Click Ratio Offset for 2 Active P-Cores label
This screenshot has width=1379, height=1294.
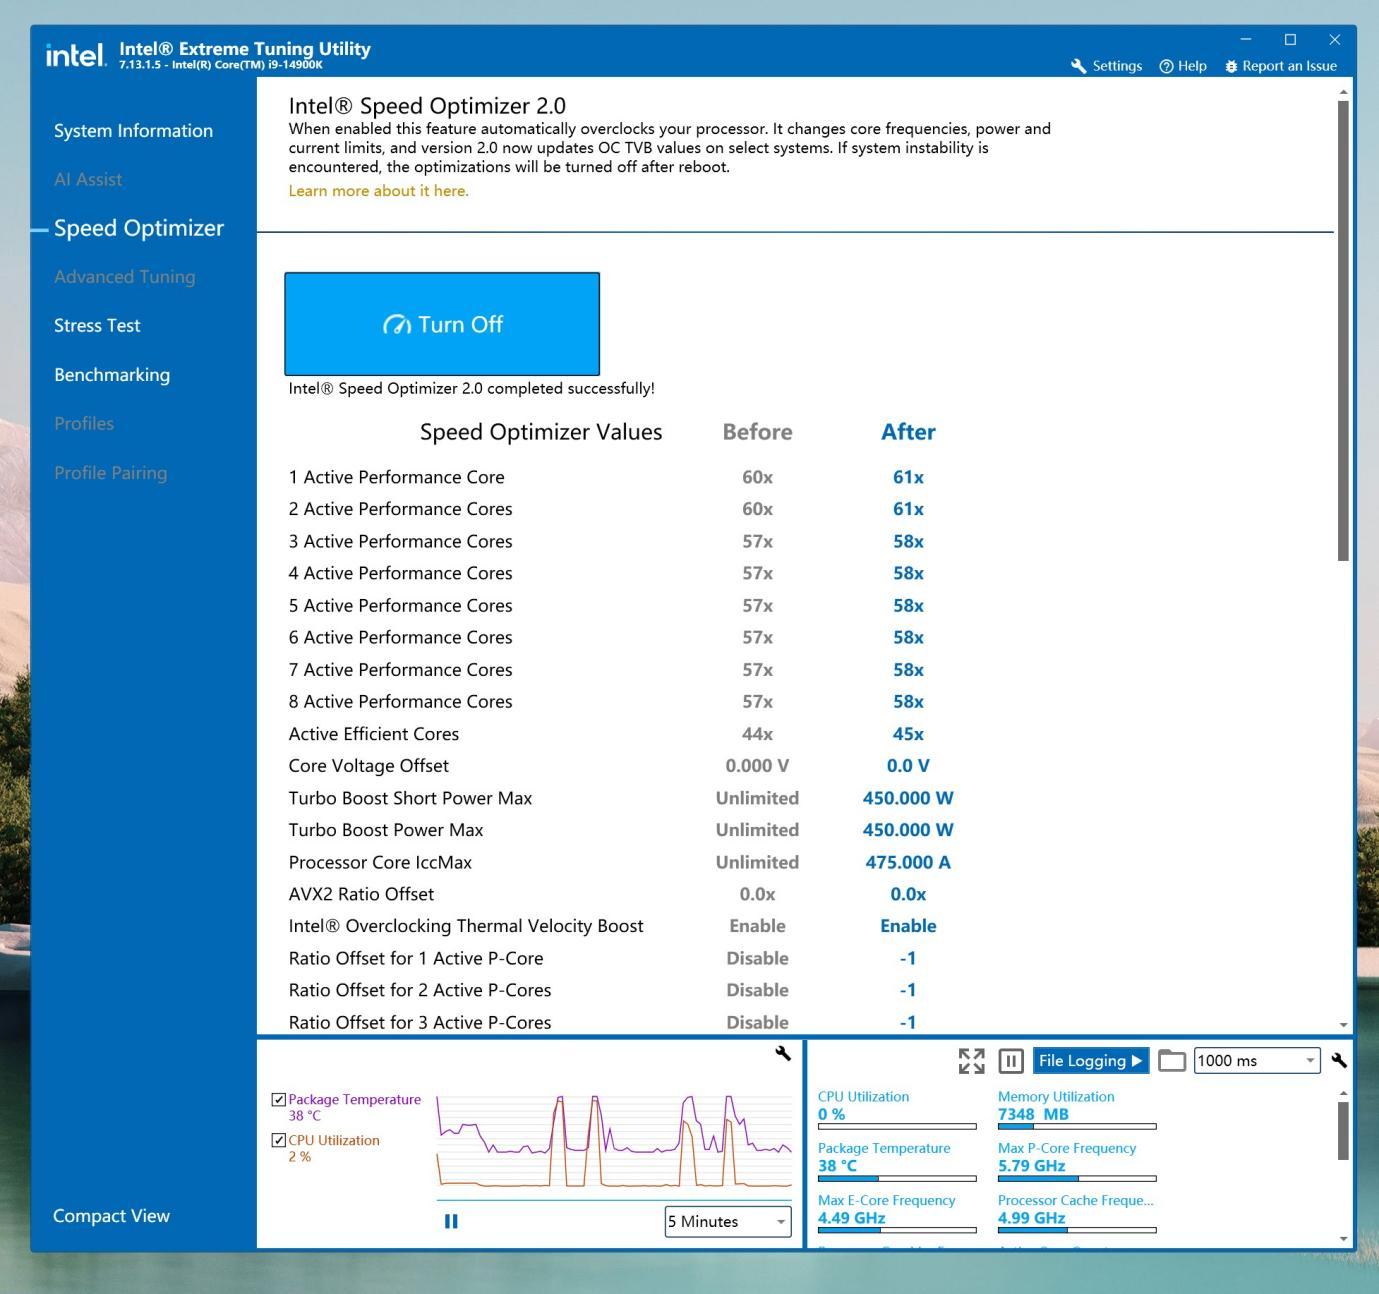(420, 990)
